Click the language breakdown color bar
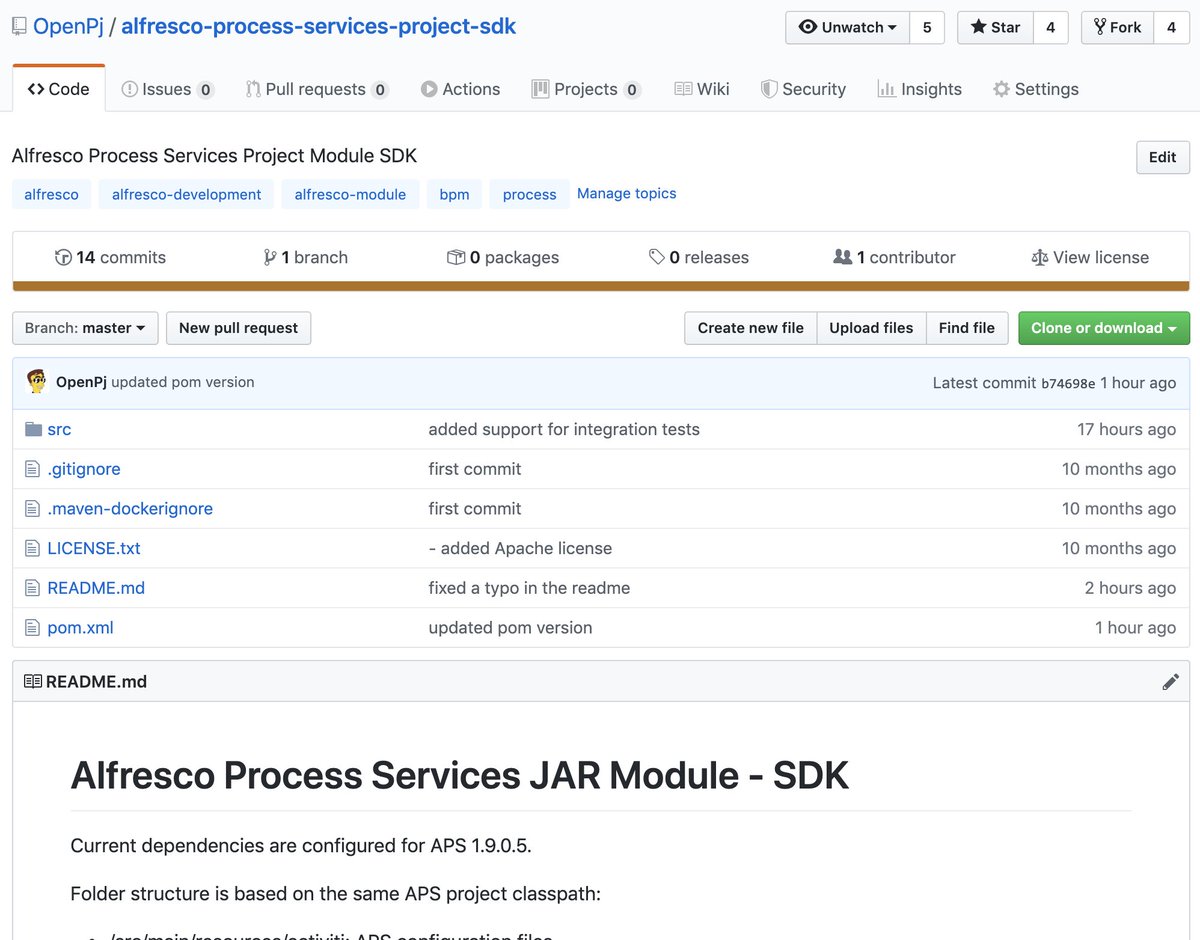The image size is (1200, 940). pyautogui.click(x=601, y=286)
